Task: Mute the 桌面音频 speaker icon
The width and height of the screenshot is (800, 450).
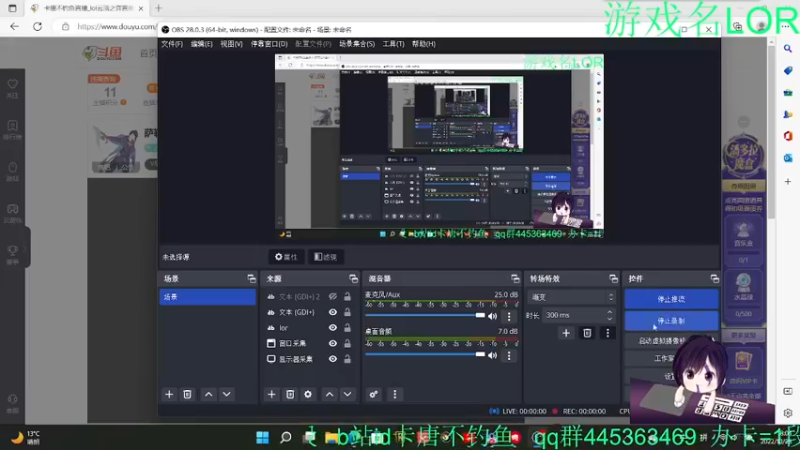Action: click(x=492, y=355)
